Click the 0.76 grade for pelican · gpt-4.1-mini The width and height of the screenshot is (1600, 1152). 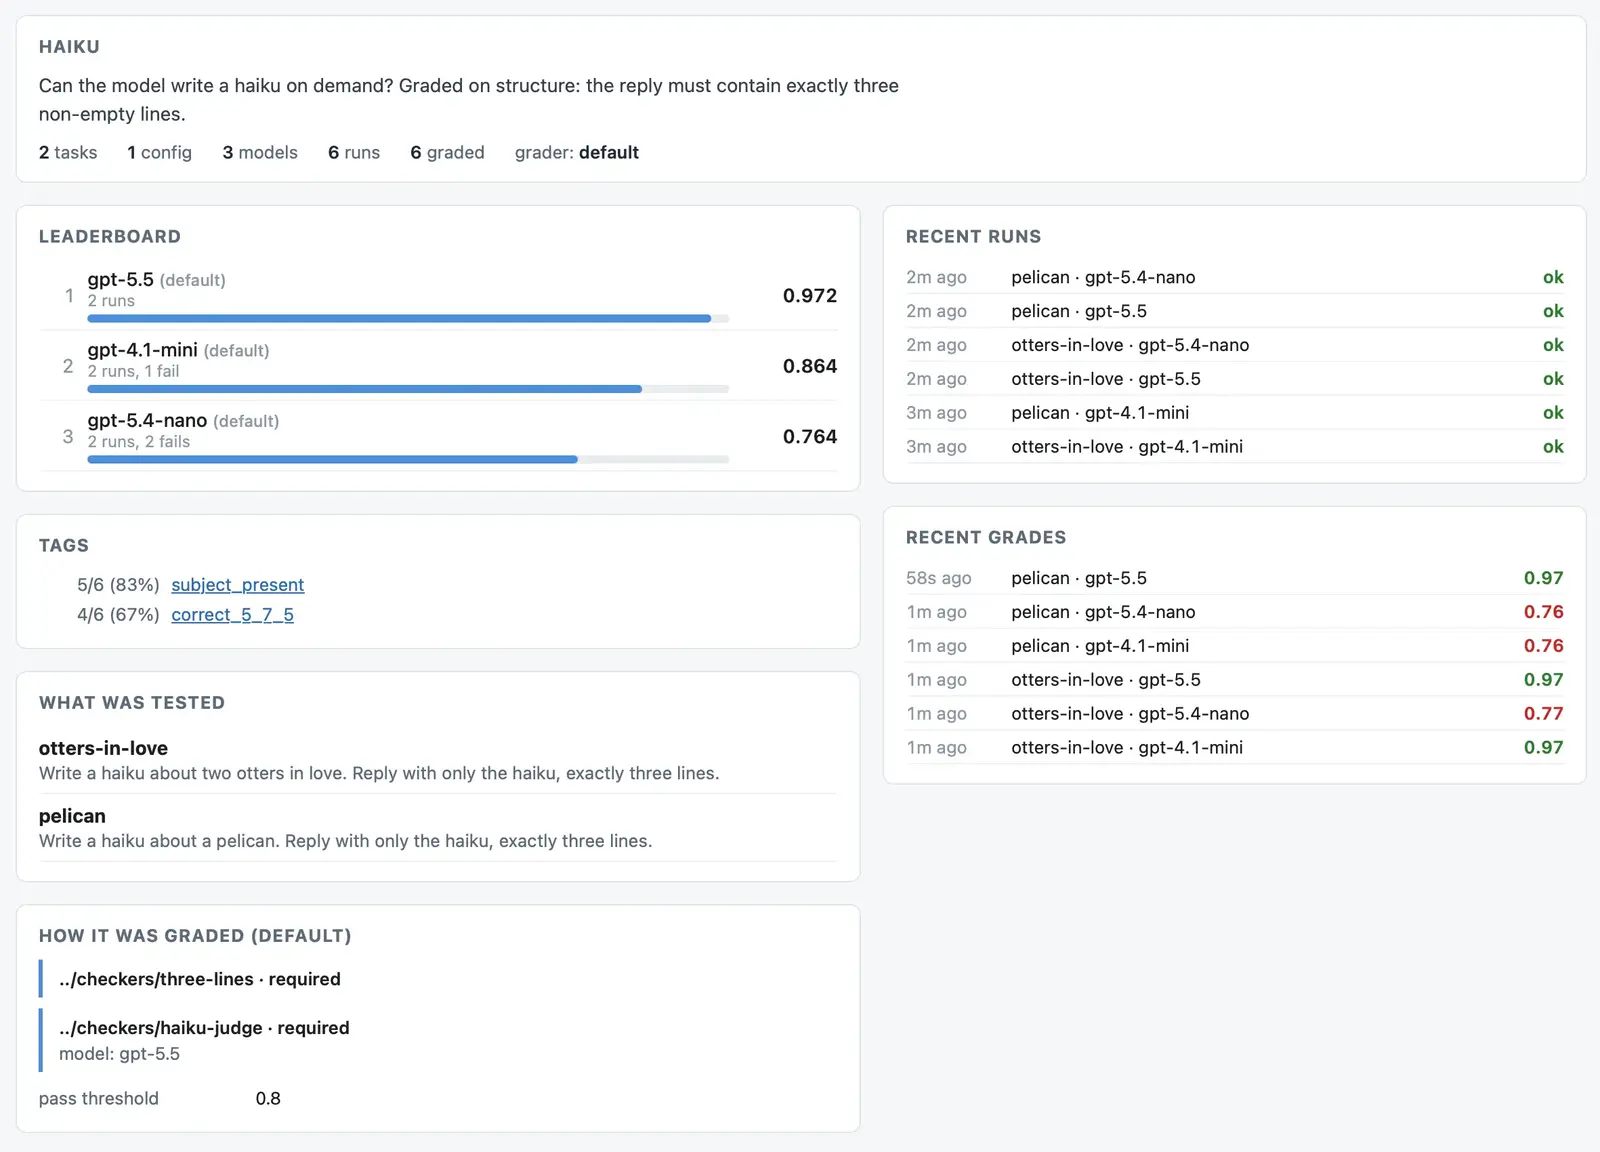point(1543,646)
